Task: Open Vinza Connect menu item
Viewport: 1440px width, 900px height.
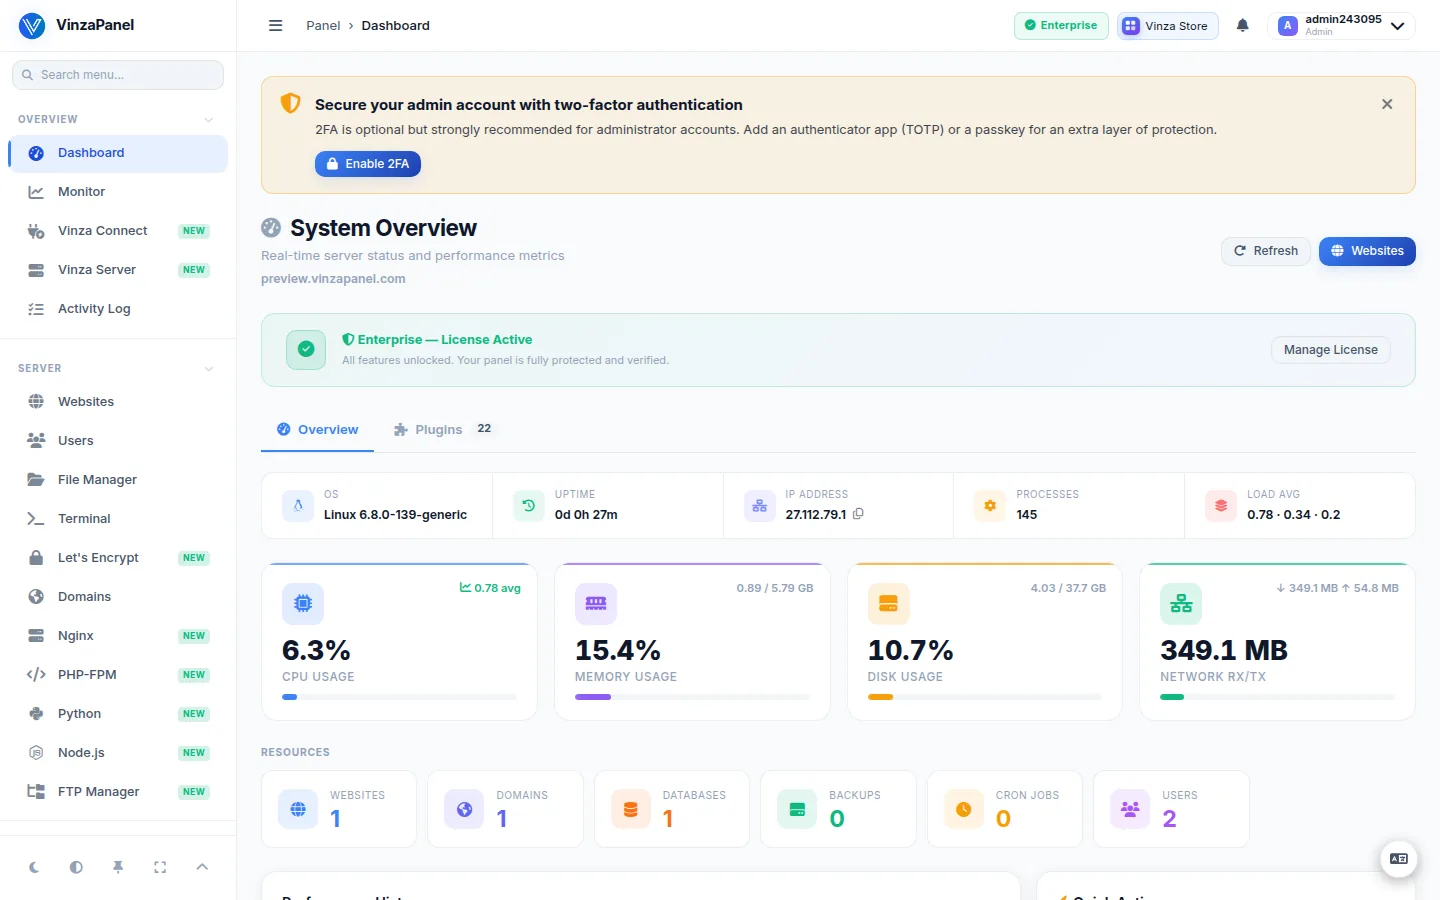Action: click(x=118, y=231)
